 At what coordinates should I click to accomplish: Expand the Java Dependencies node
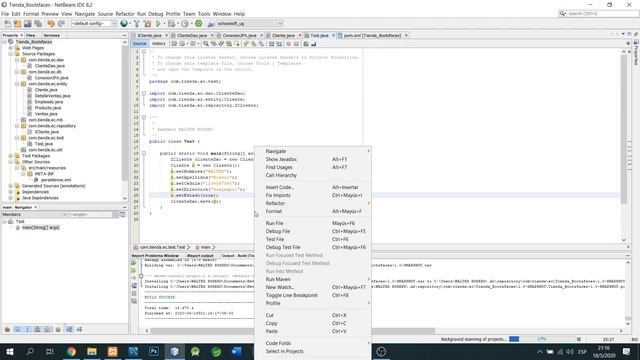coord(11,198)
